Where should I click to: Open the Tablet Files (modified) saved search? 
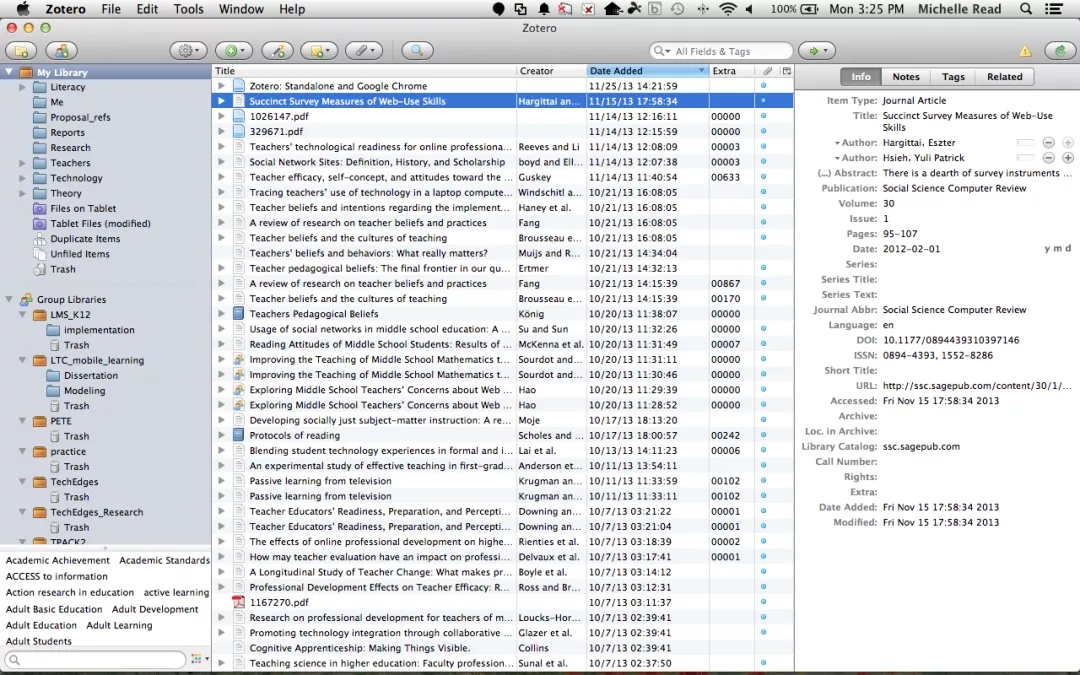coord(100,224)
